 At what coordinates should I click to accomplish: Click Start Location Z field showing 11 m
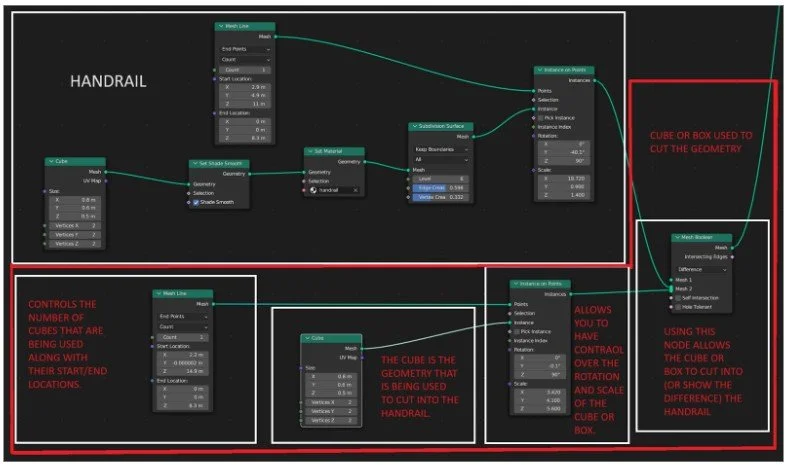[x=245, y=104]
